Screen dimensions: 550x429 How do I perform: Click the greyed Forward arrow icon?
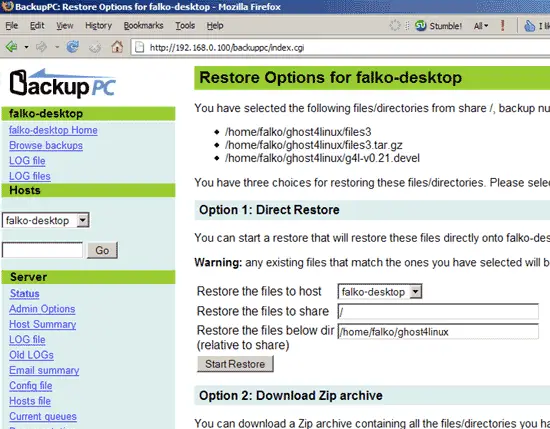[x=41, y=47]
